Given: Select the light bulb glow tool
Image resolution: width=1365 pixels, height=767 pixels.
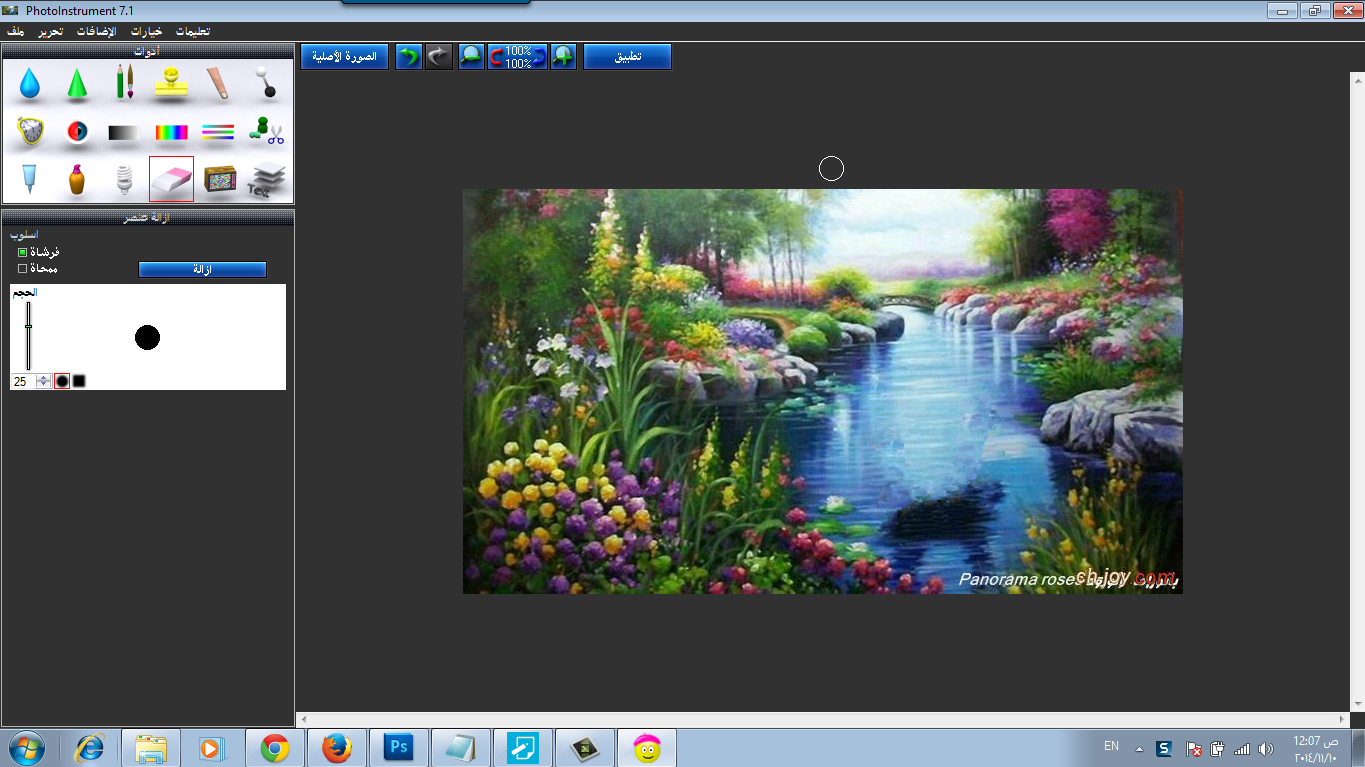Looking at the screenshot, I should (x=124, y=179).
